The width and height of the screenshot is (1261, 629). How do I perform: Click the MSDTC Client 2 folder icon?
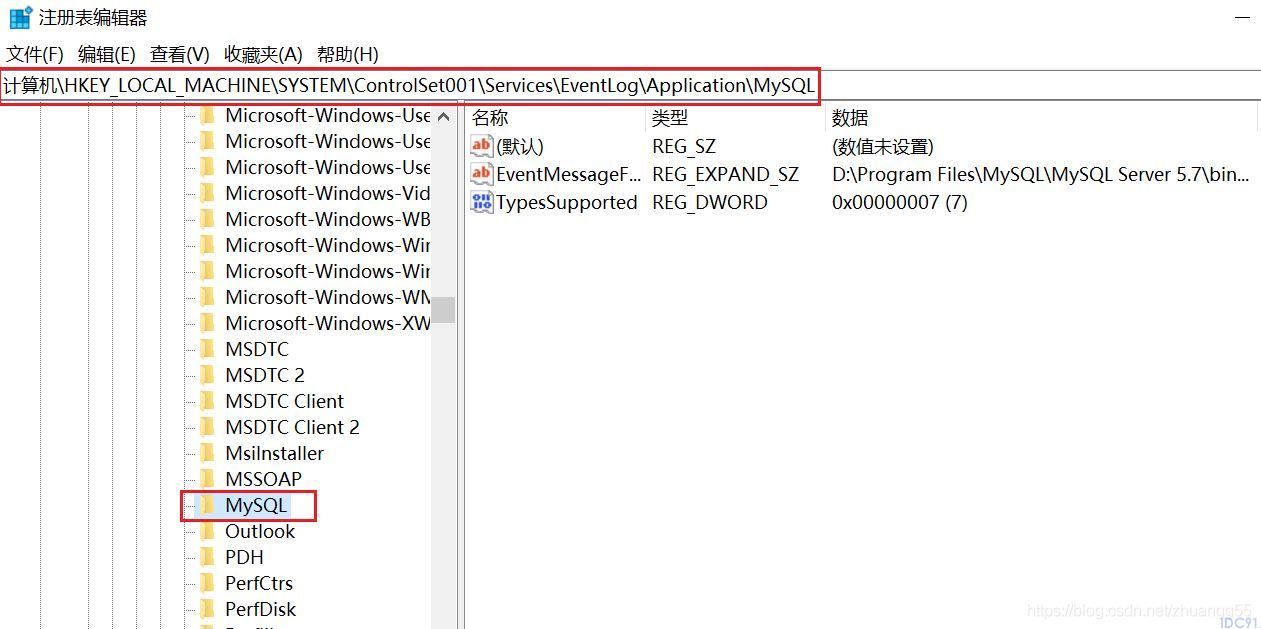(x=208, y=427)
